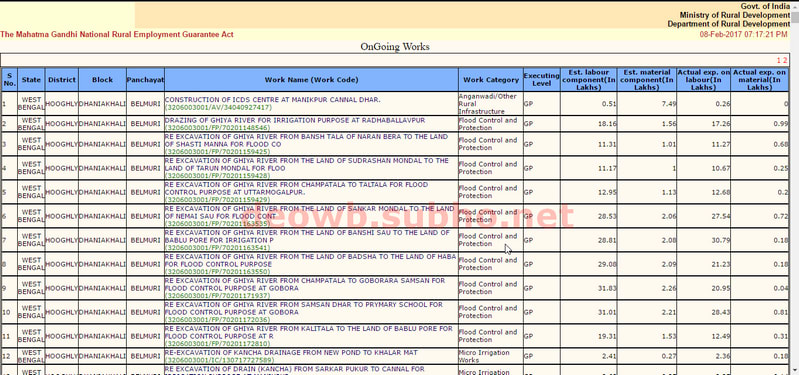The image size is (799, 375).
Task: Click 'BANSHI SAU TO THE LAND' work name
Action: coord(307,236)
